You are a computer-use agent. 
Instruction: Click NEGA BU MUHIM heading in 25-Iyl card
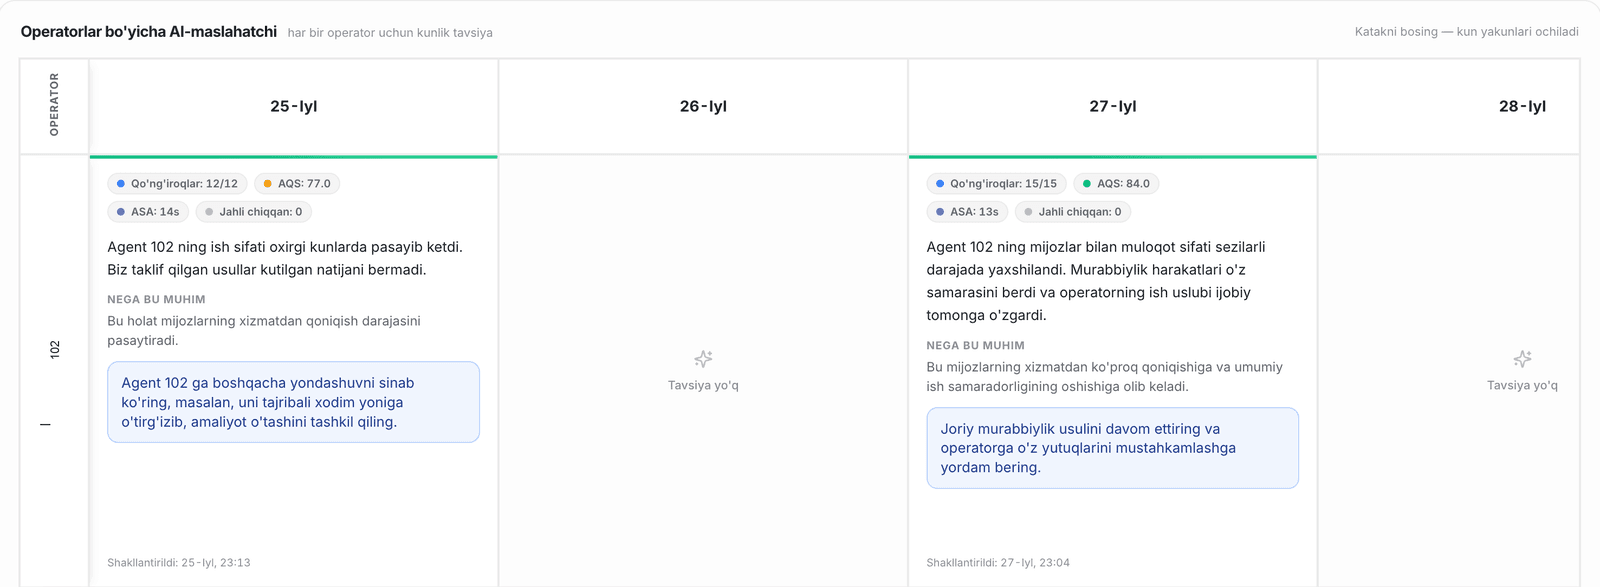(x=156, y=300)
